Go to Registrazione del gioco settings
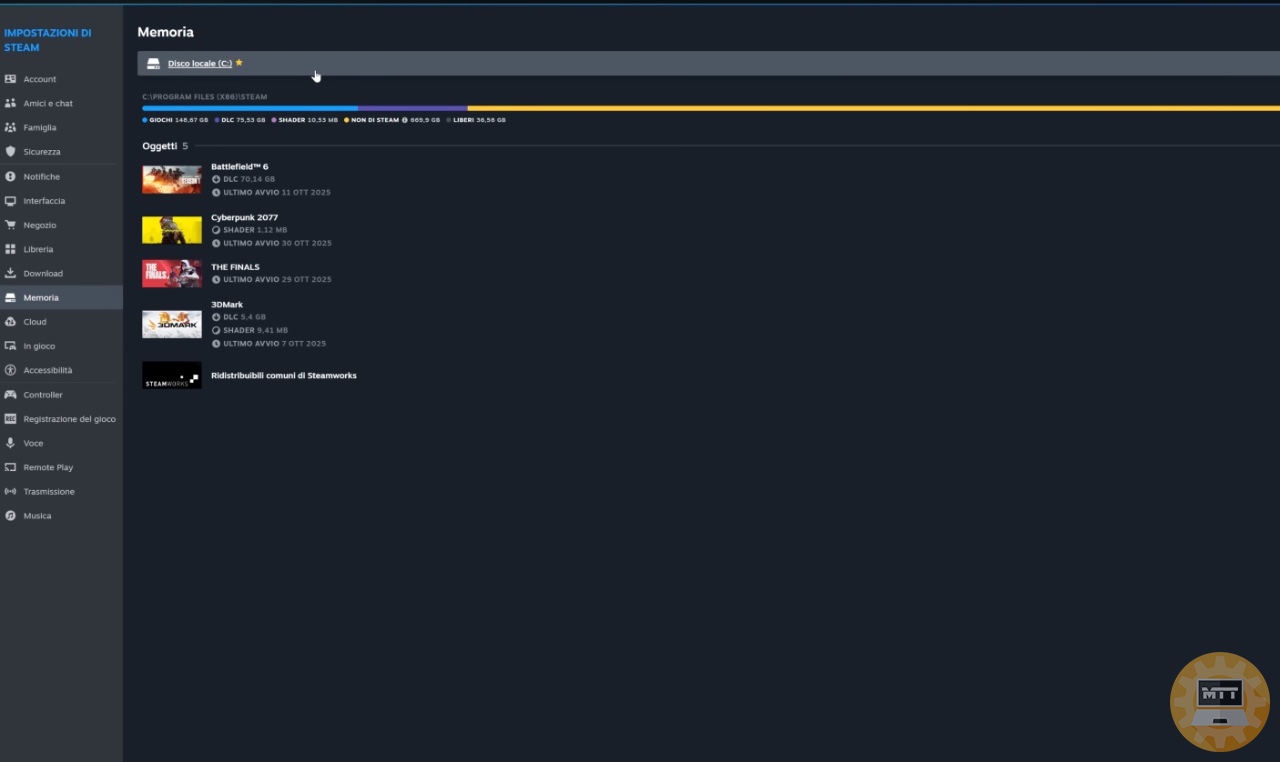This screenshot has width=1280, height=762. coord(69,419)
